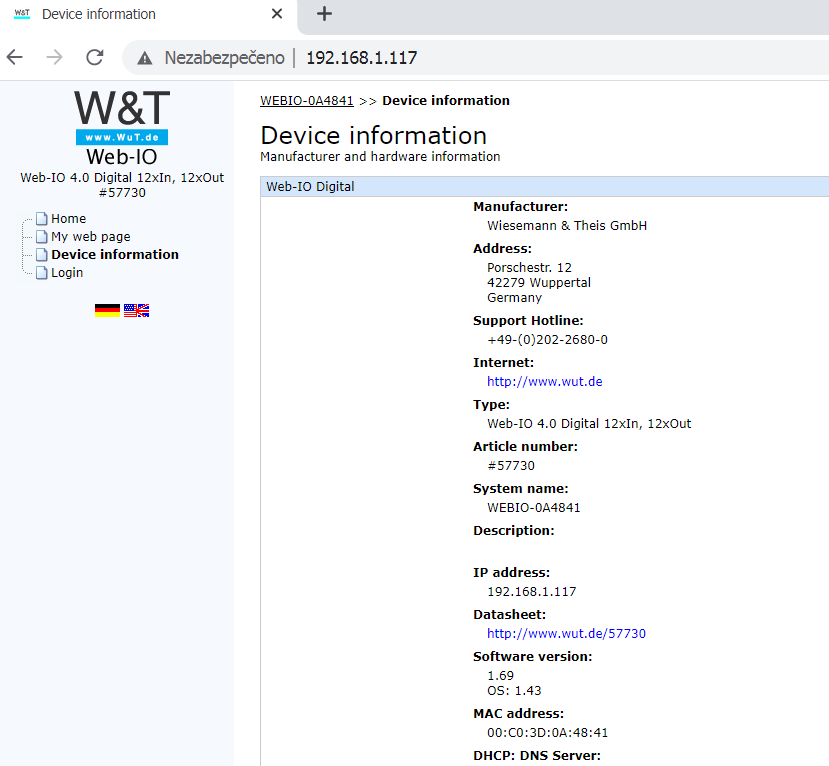Select the German flag language icon
Viewport: 829px width, 766px height.
click(x=107, y=309)
